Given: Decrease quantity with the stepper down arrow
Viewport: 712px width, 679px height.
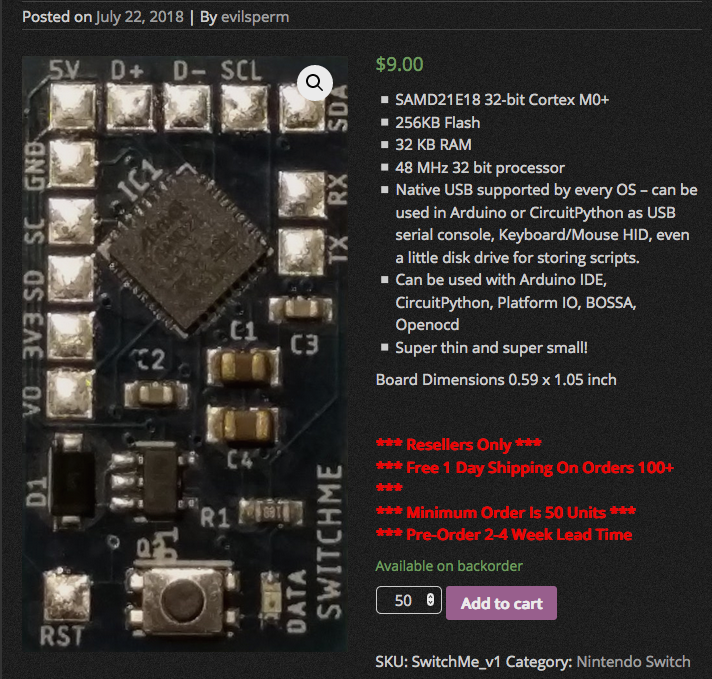Looking at the screenshot, I should click(x=430, y=604).
